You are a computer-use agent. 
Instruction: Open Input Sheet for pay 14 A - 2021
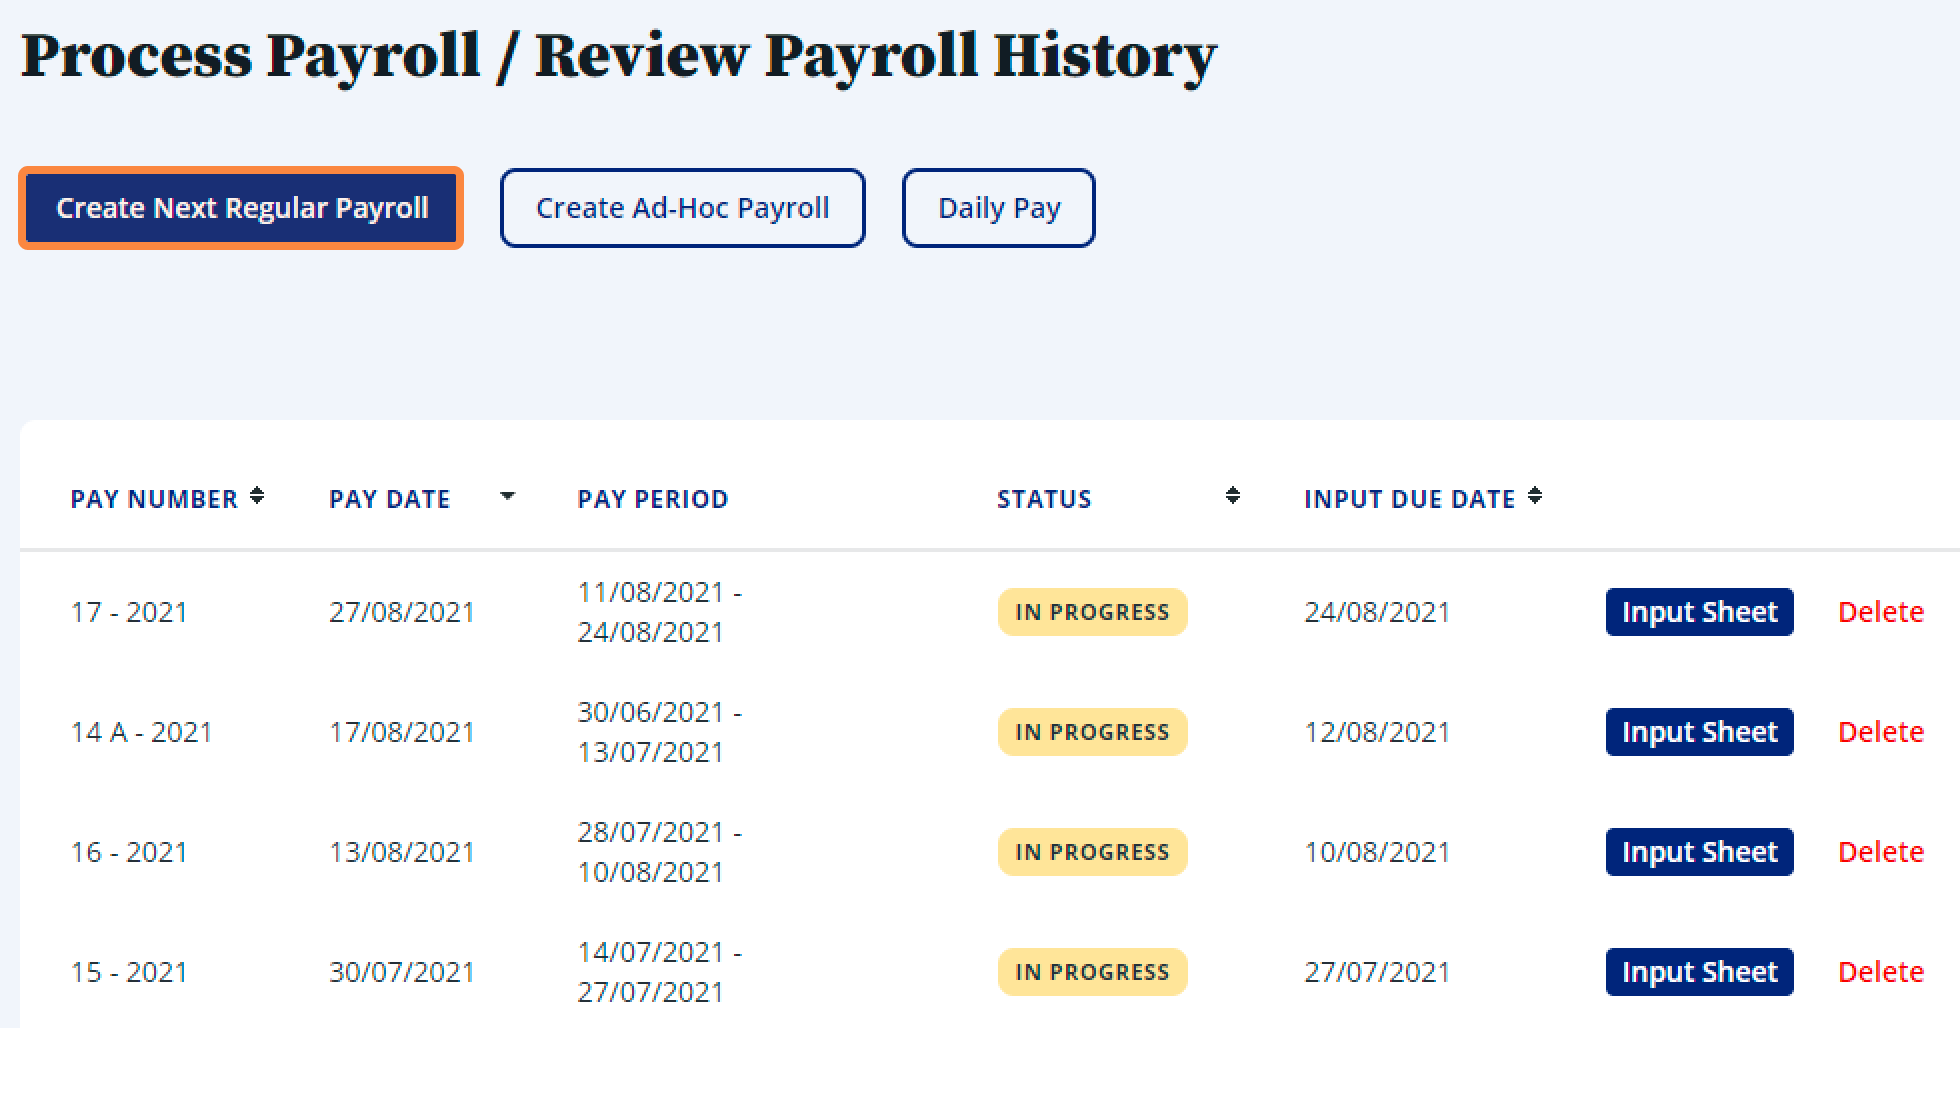(x=1699, y=732)
